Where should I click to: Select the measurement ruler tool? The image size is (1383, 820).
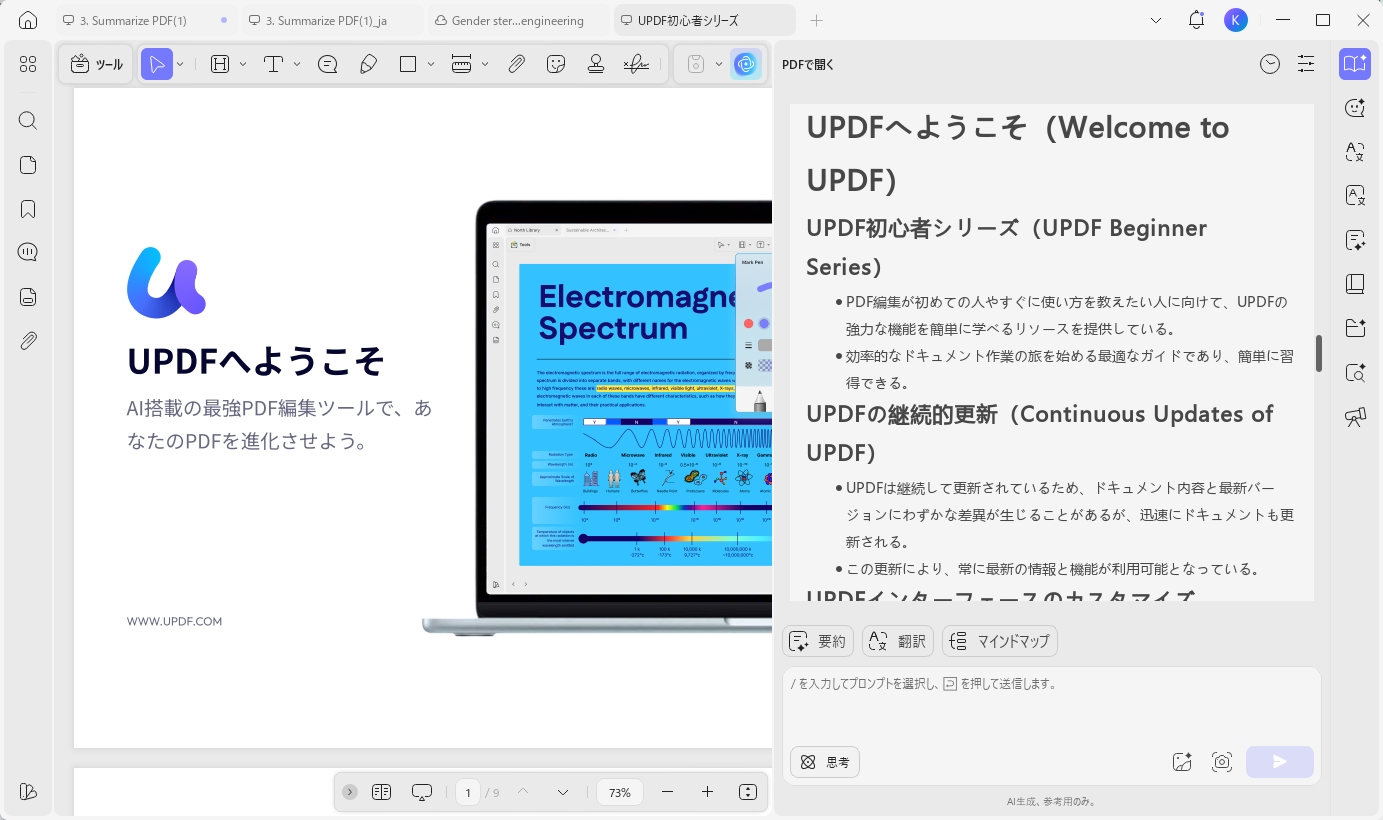[x=461, y=65]
